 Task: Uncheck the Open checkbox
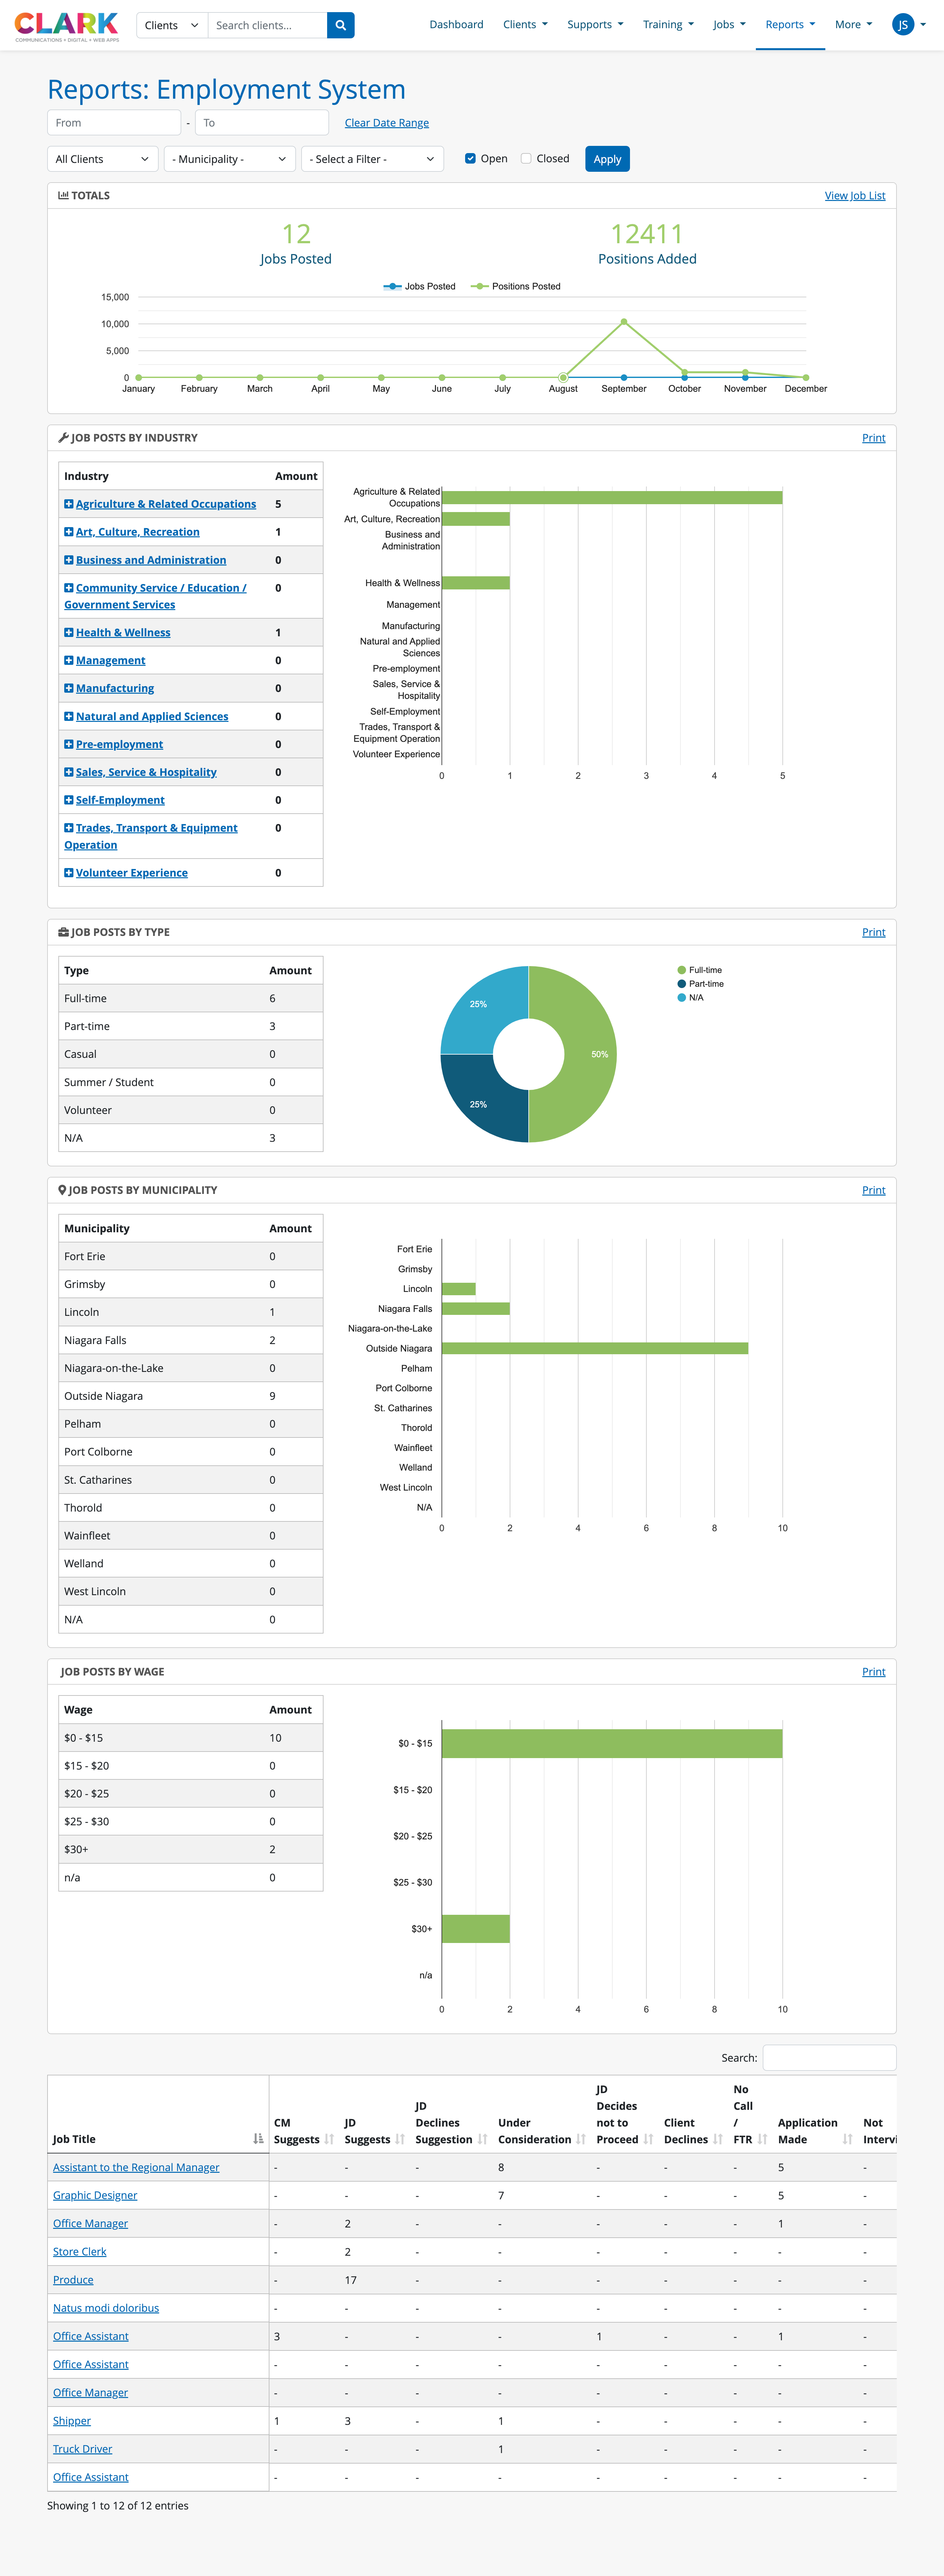click(470, 158)
